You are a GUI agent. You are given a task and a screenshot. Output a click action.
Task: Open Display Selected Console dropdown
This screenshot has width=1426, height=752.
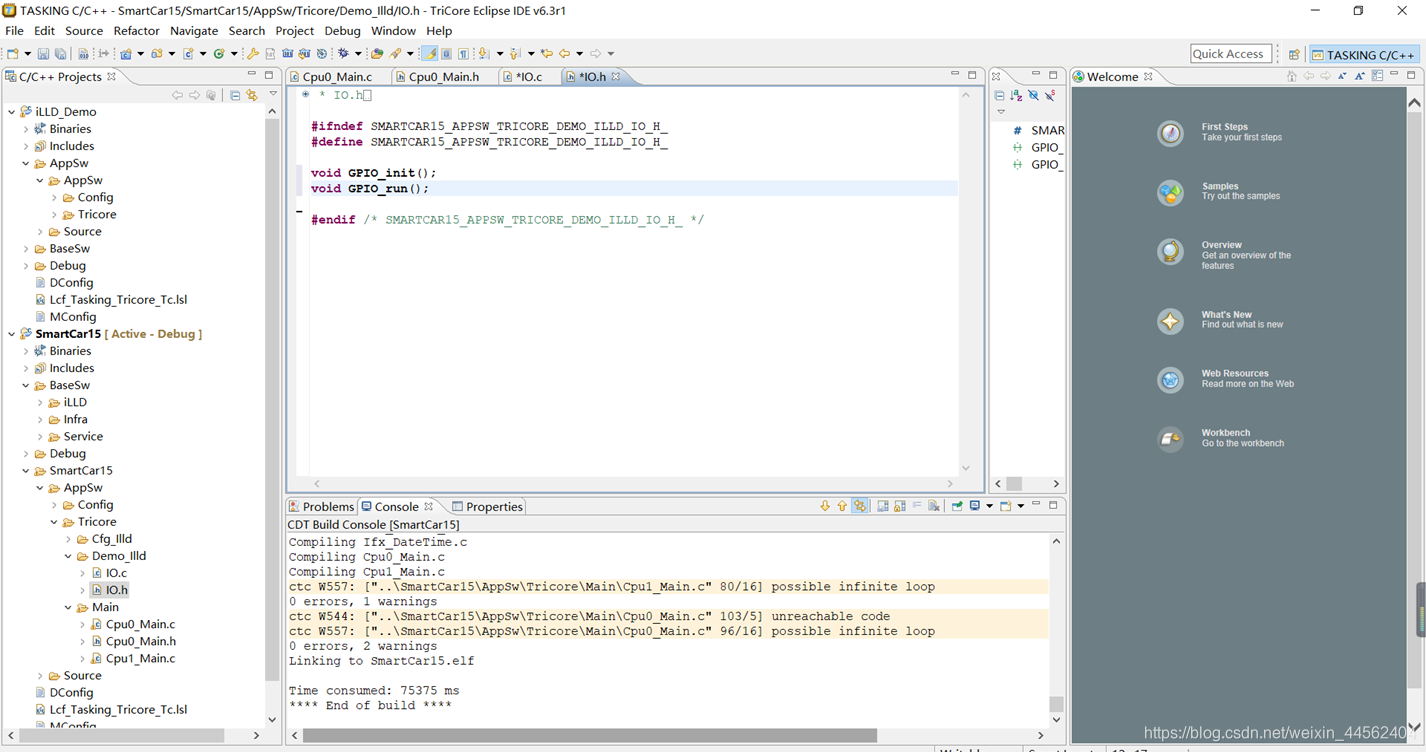tap(989, 506)
